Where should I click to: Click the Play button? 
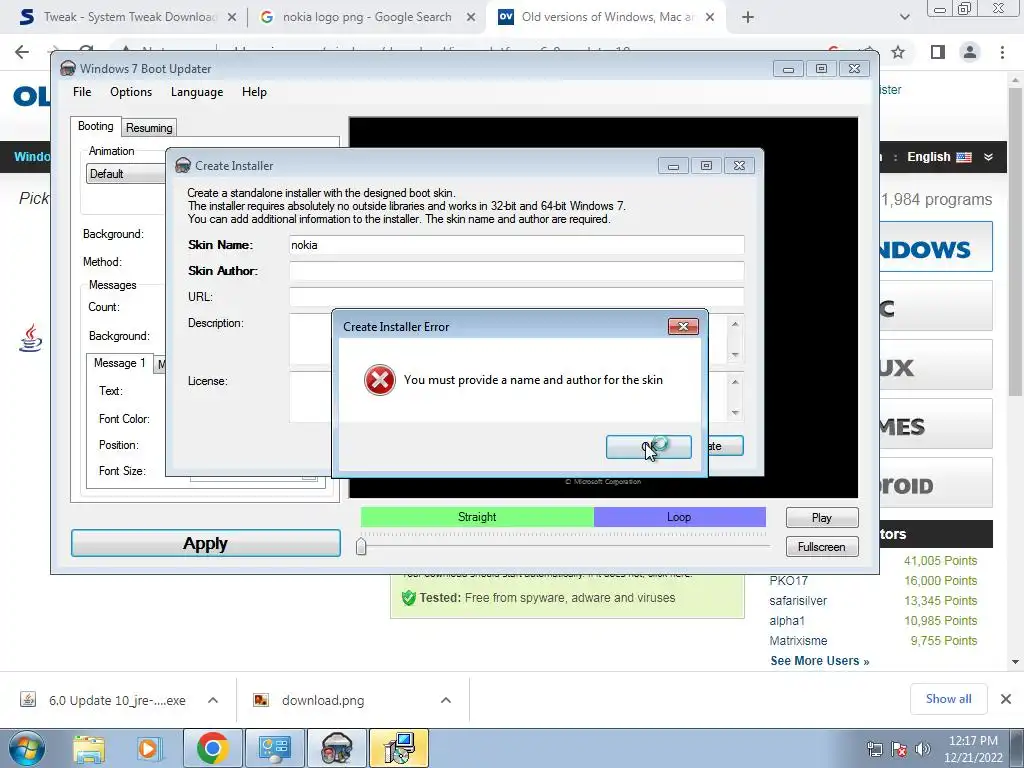(x=822, y=518)
